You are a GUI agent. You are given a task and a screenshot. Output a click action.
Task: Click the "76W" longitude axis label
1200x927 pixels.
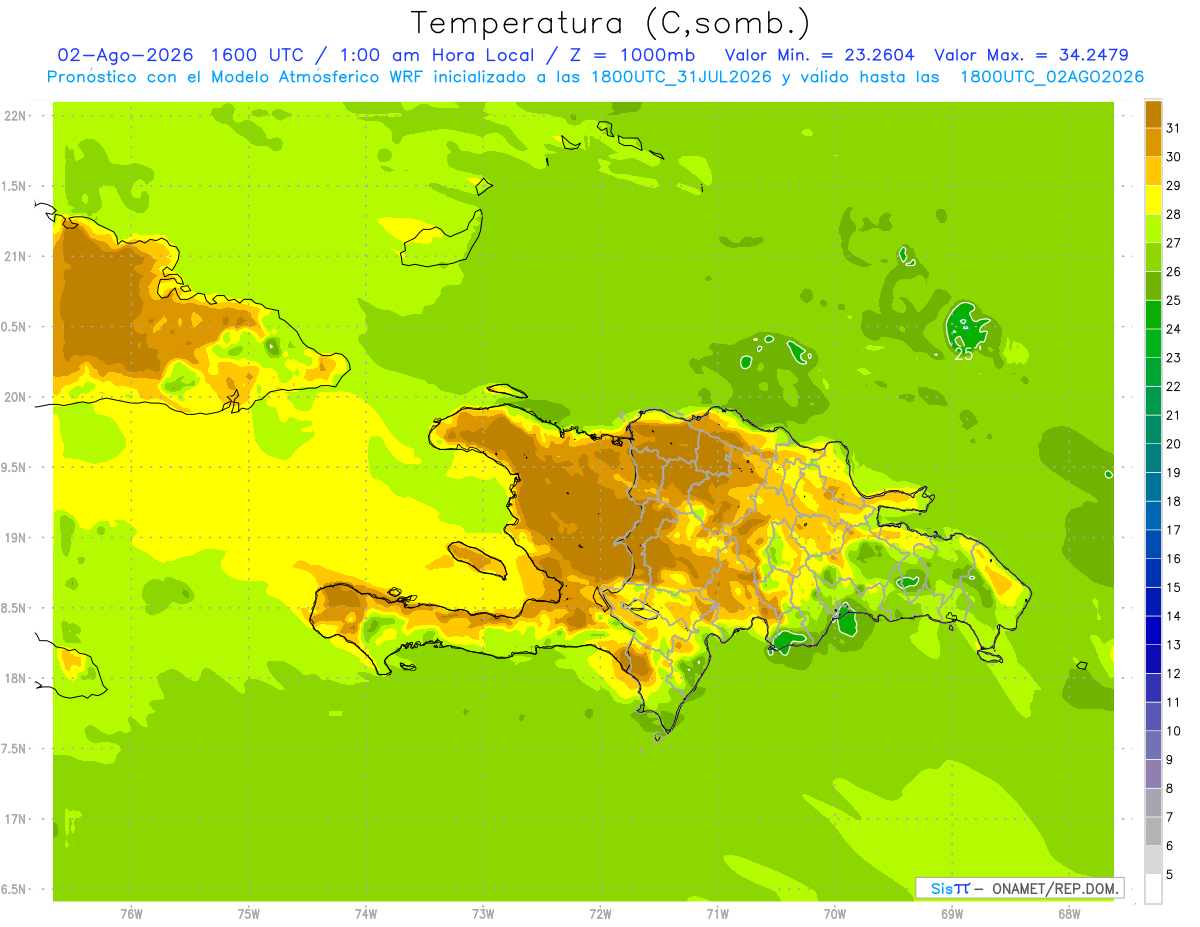(131, 913)
